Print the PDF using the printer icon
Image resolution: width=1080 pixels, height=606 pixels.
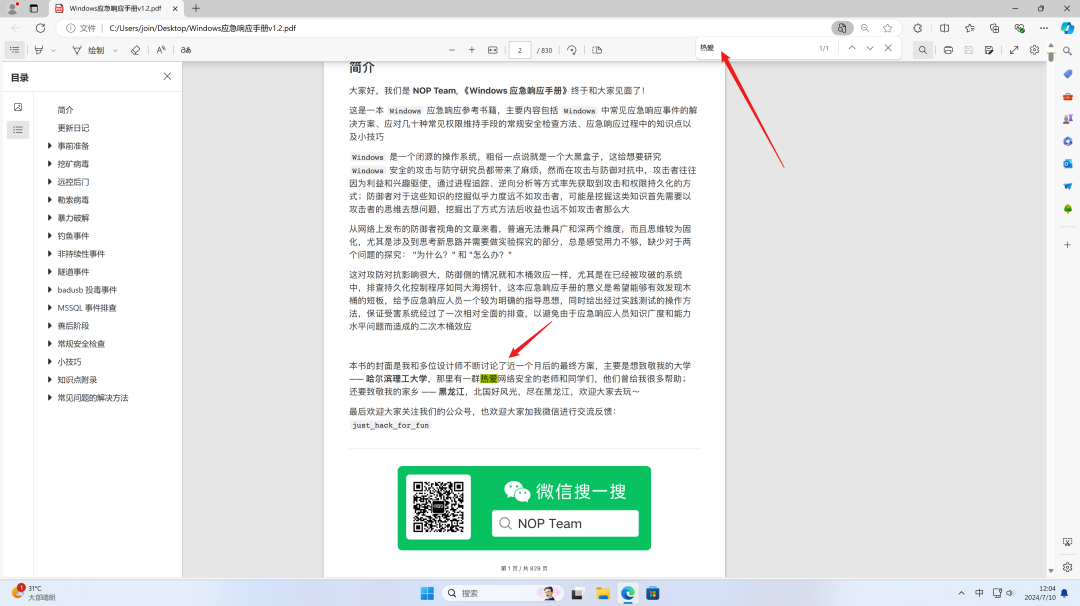pyautogui.click(x=948, y=48)
